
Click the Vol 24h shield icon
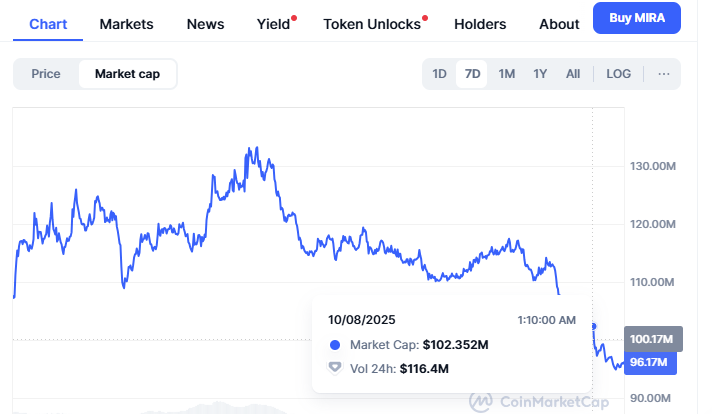(x=335, y=368)
